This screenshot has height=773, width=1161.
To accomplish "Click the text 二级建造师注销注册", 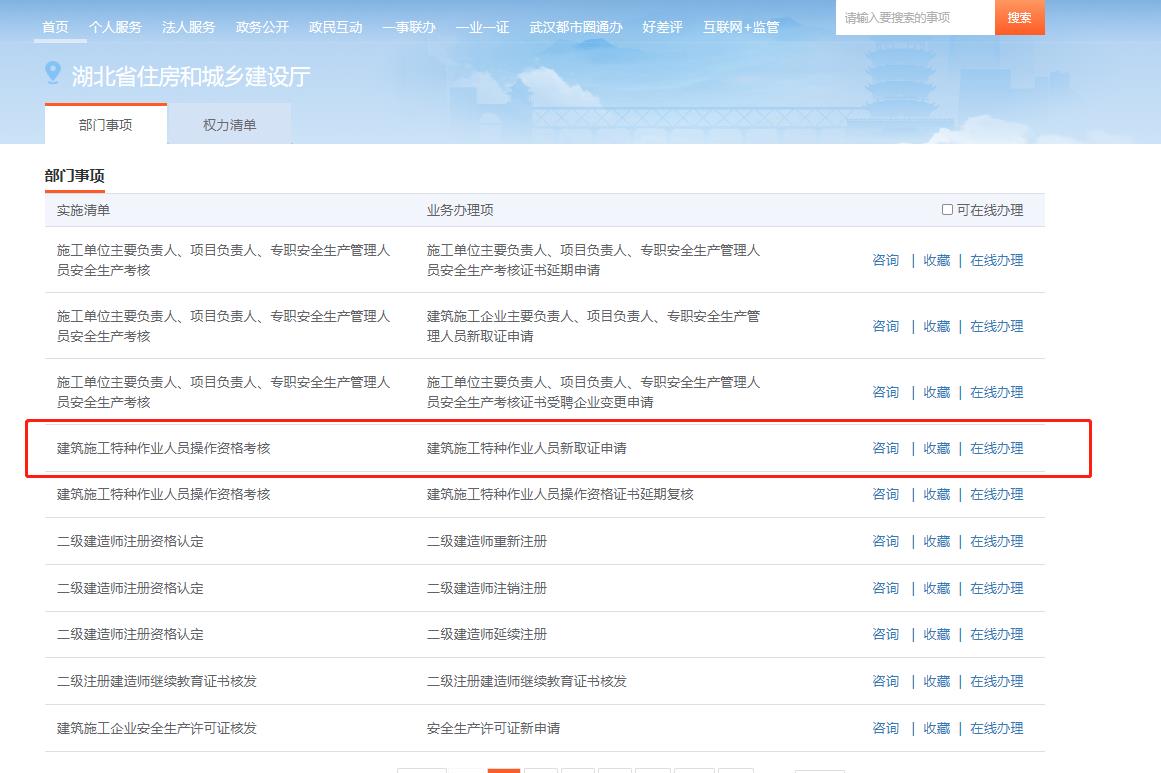I will 486,589.
